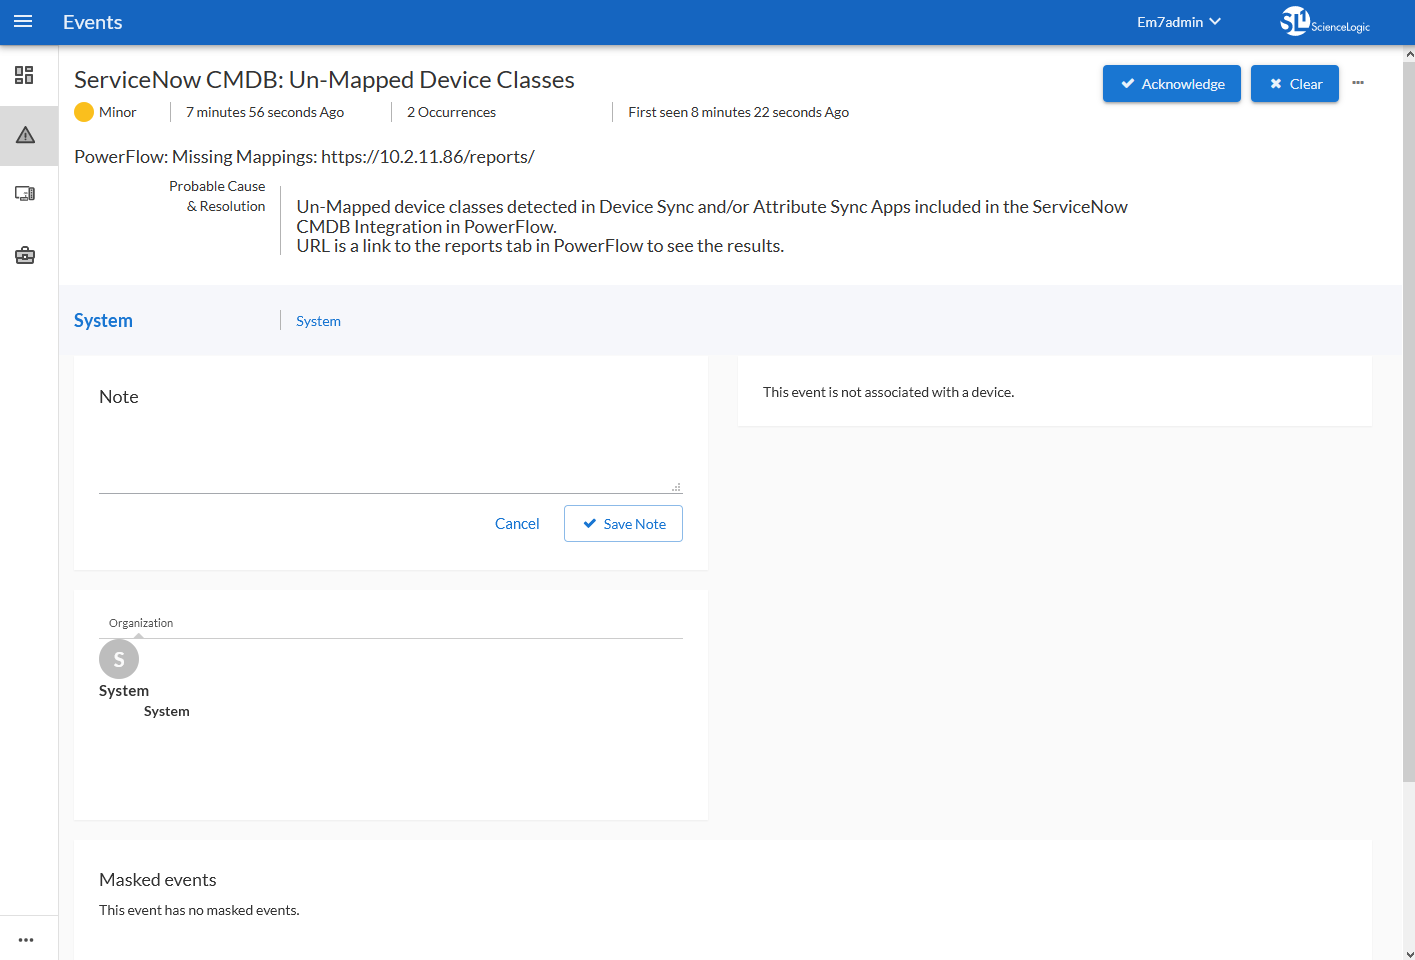This screenshot has height=960, width=1415.
Task: Open the briefcase sidebar icon
Action: tap(25, 256)
